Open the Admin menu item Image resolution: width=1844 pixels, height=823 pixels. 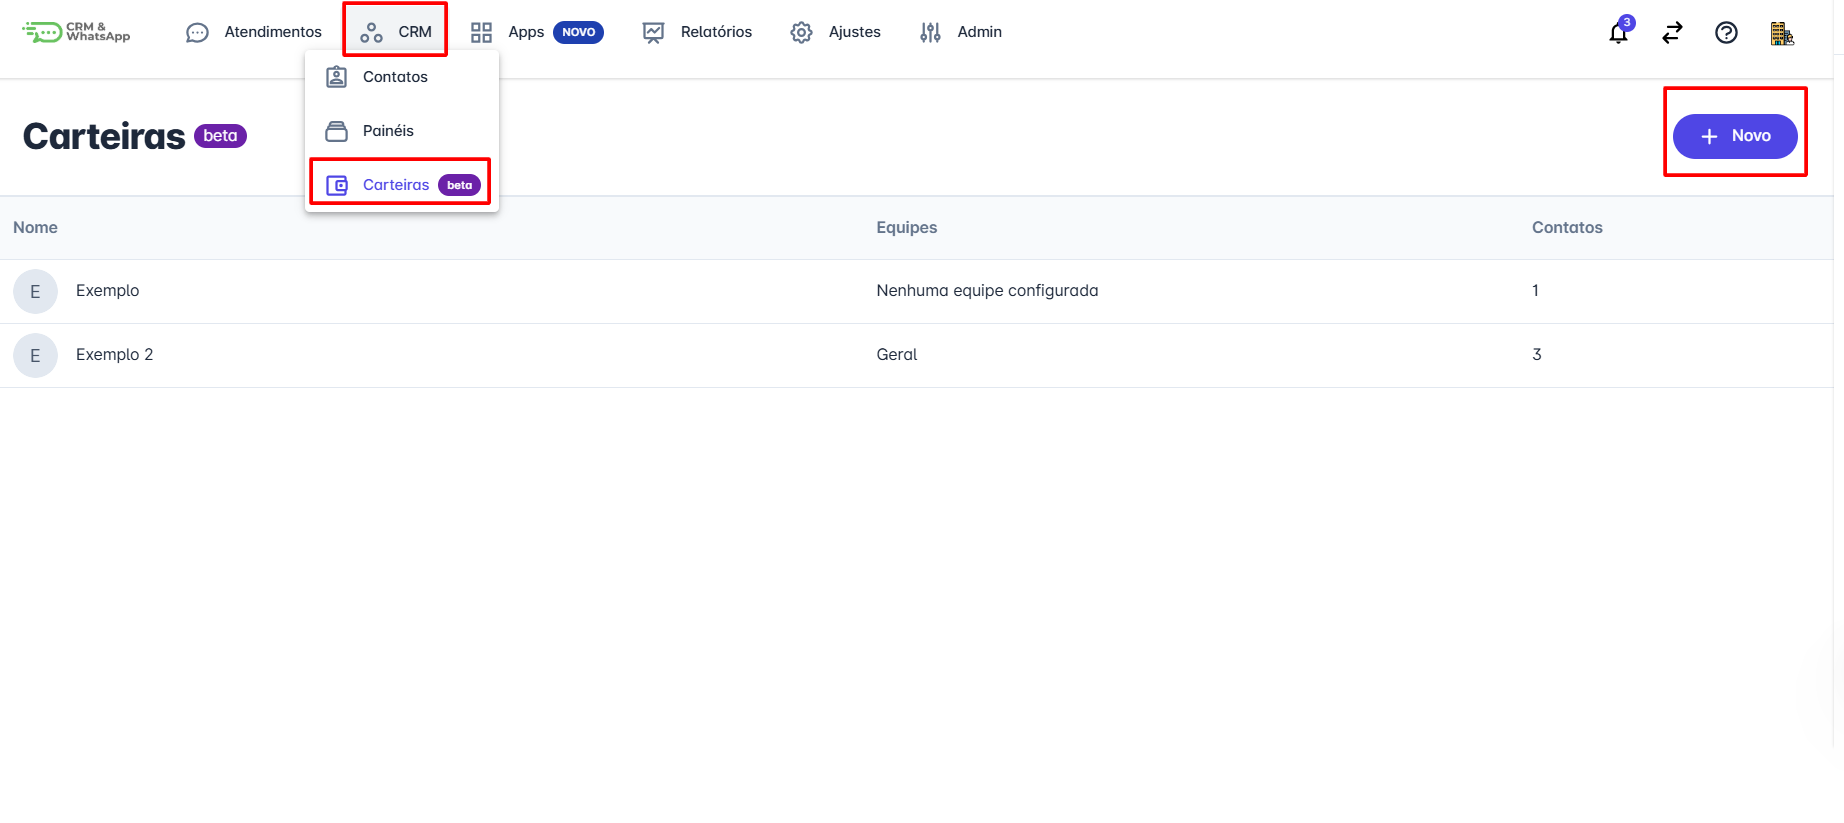point(961,32)
